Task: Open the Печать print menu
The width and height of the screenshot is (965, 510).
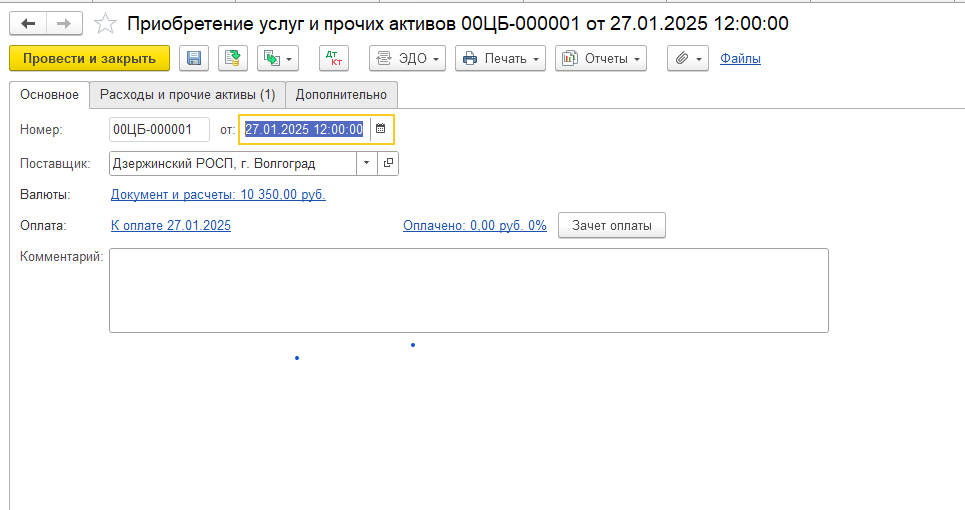Action: 500,59
